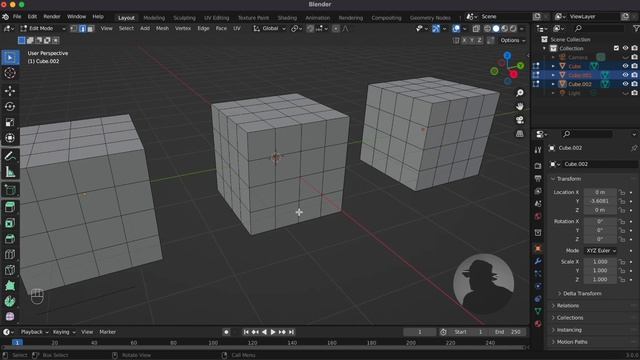Image resolution: width=640 pixels, height=360 pixels.
Task: Toggle camera view icon in viewport
Action: click(x=520, y=120)
